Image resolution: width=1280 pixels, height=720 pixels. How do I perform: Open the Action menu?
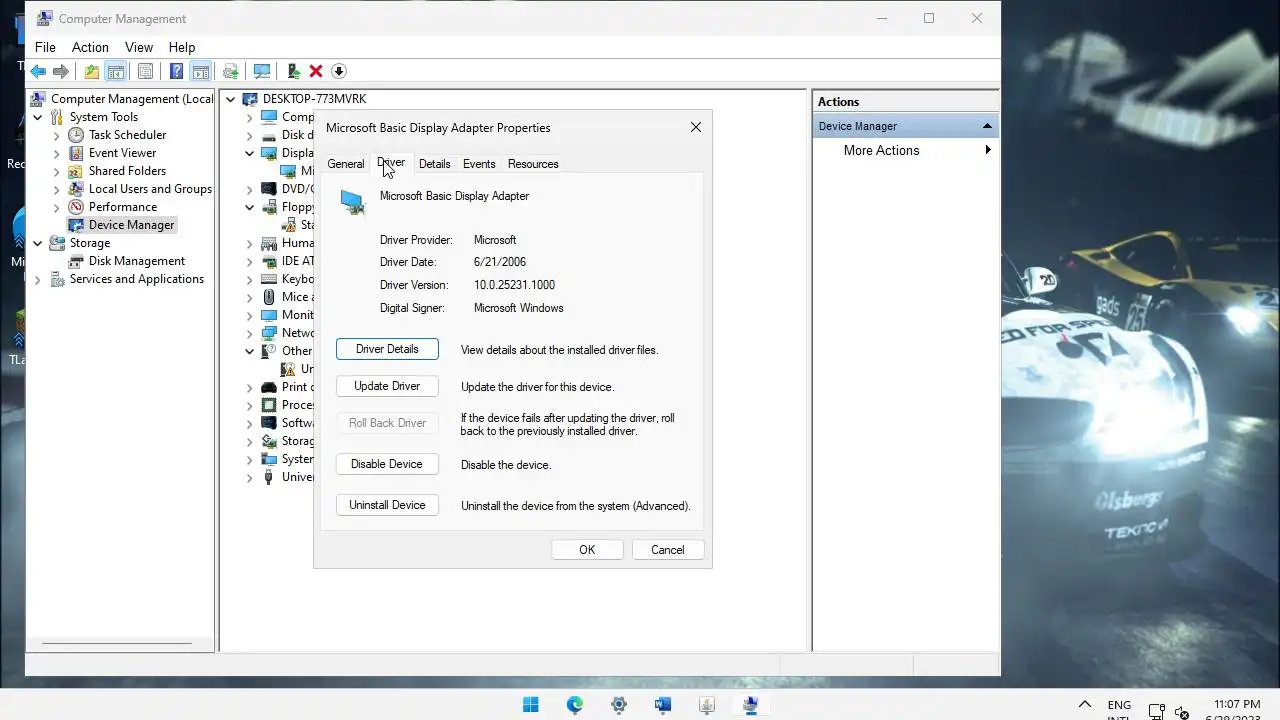click(90, 47)
